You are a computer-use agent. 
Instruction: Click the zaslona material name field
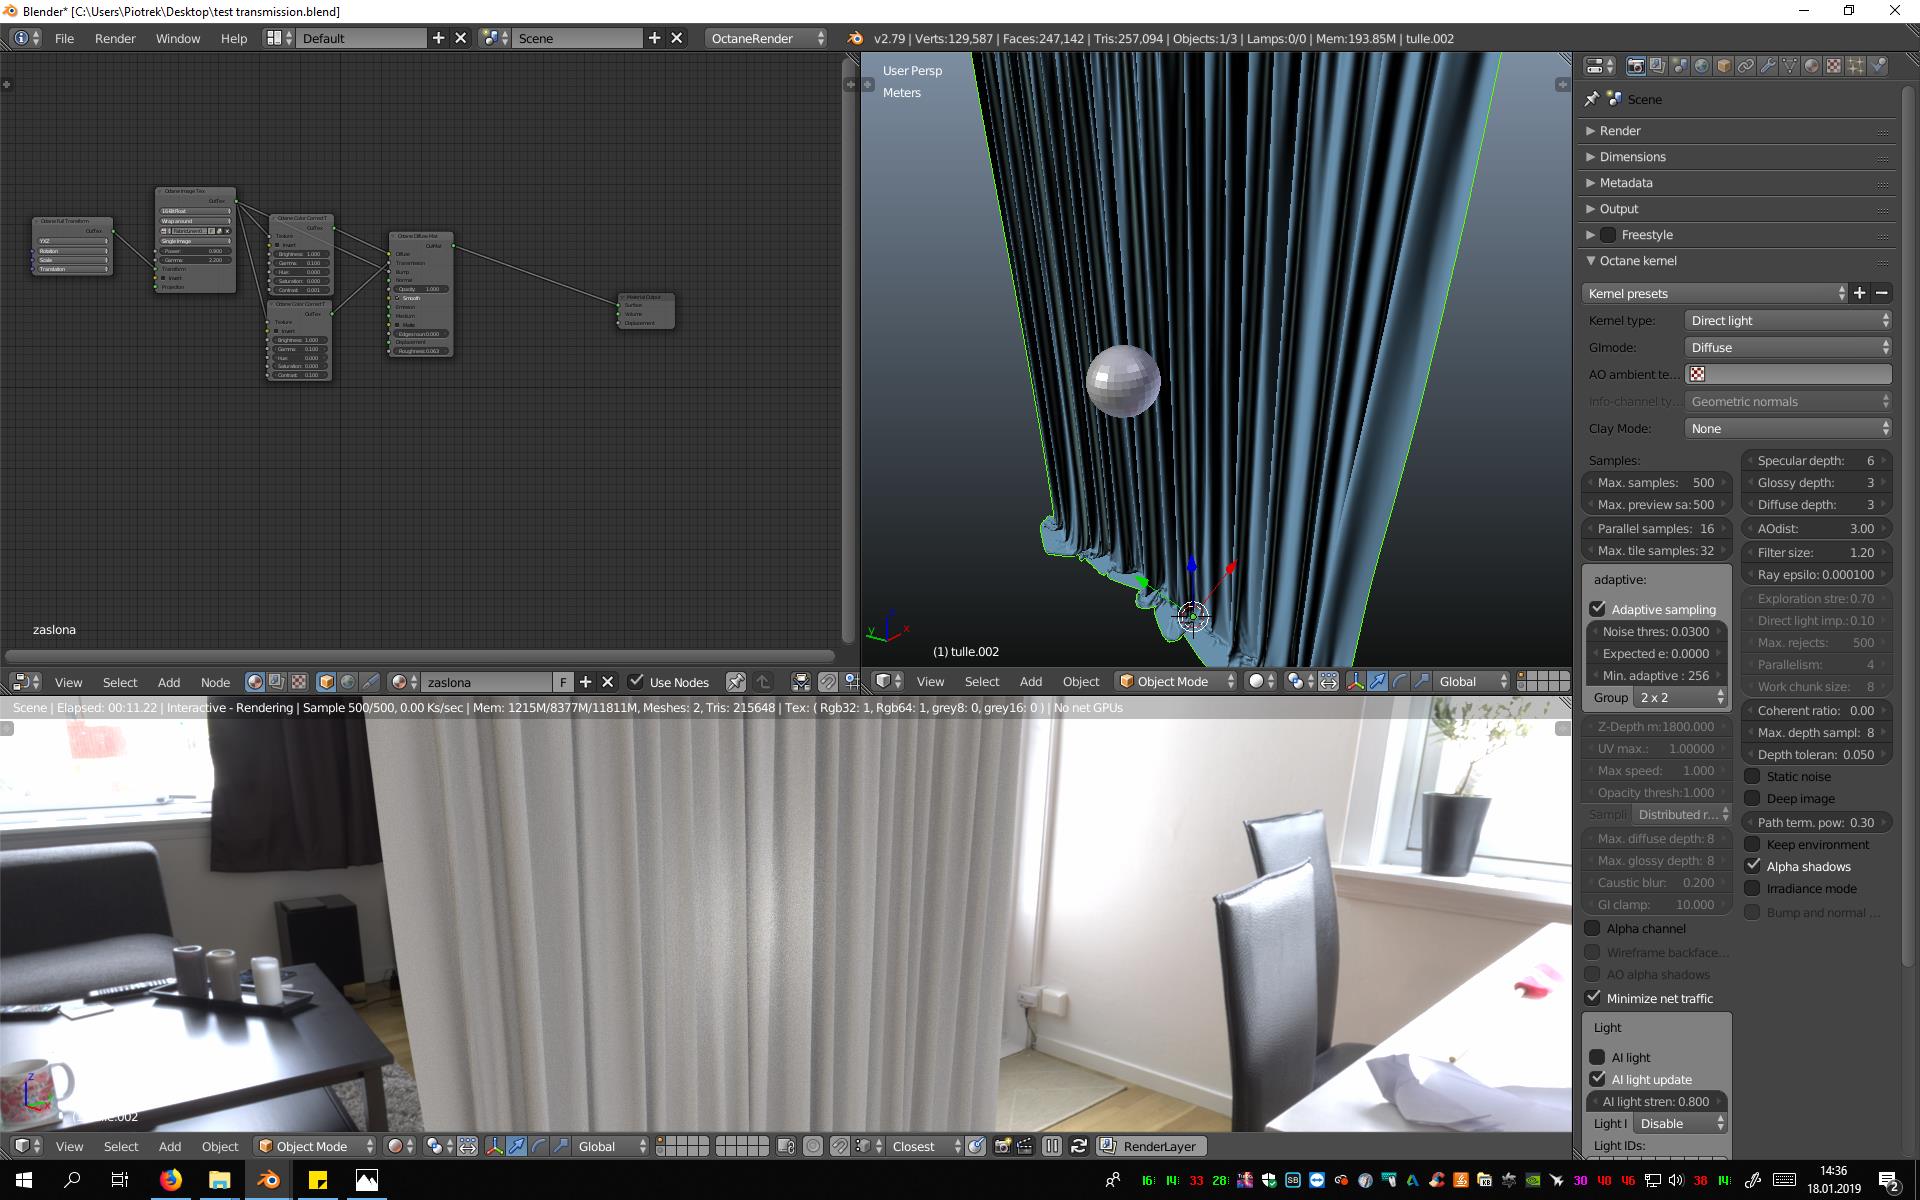click(x=486, y=682)
